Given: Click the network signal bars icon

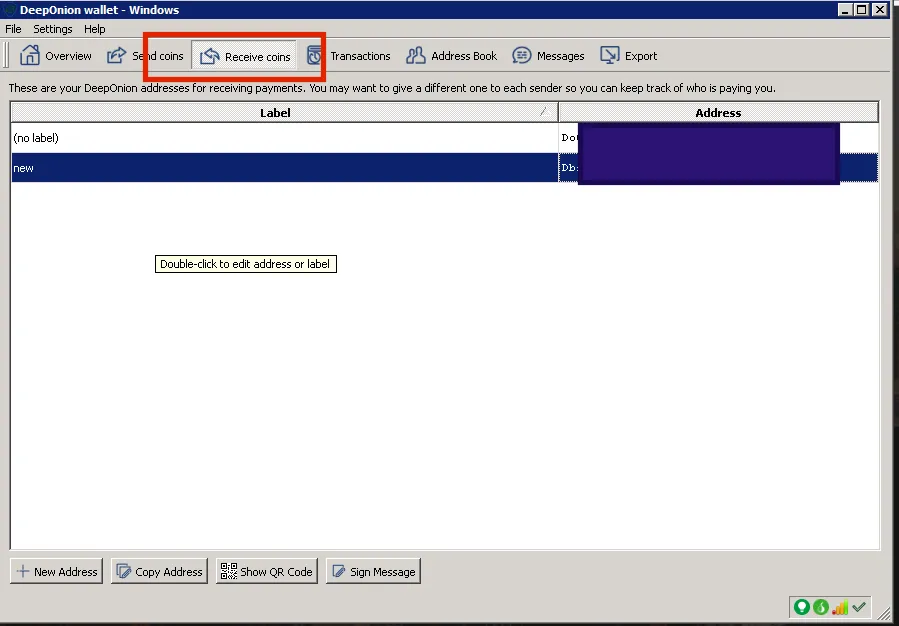Looking at the screenshot, I should (x=840, y=607).
